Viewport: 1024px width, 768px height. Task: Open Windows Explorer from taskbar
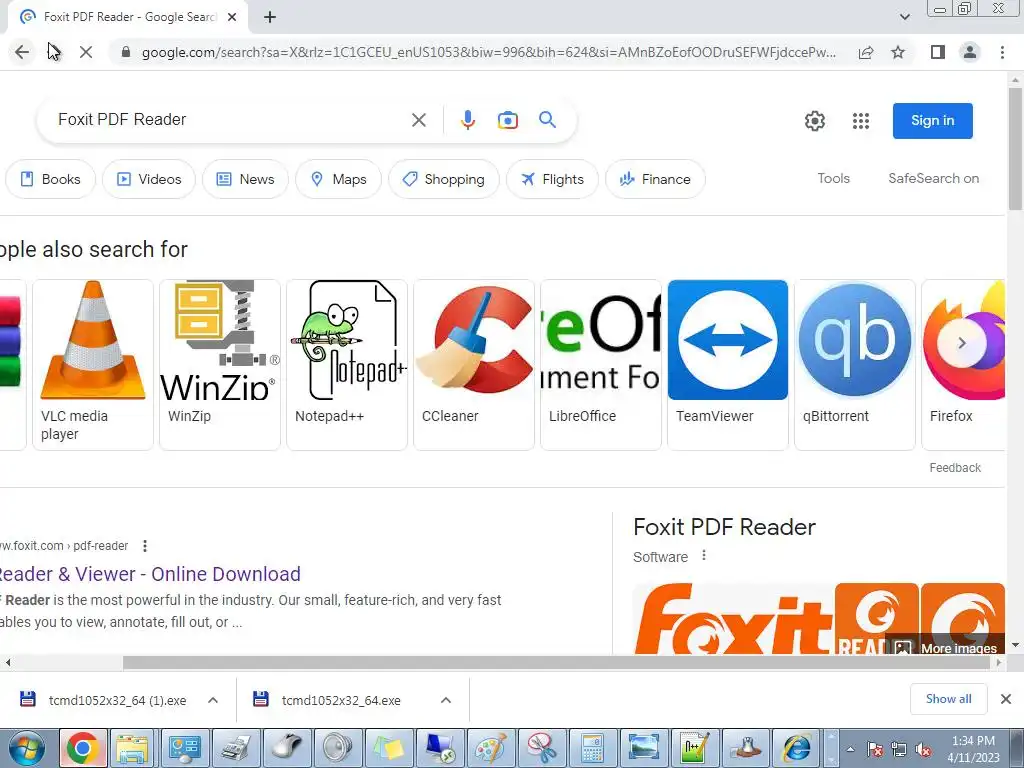click(x=133, y=748)
